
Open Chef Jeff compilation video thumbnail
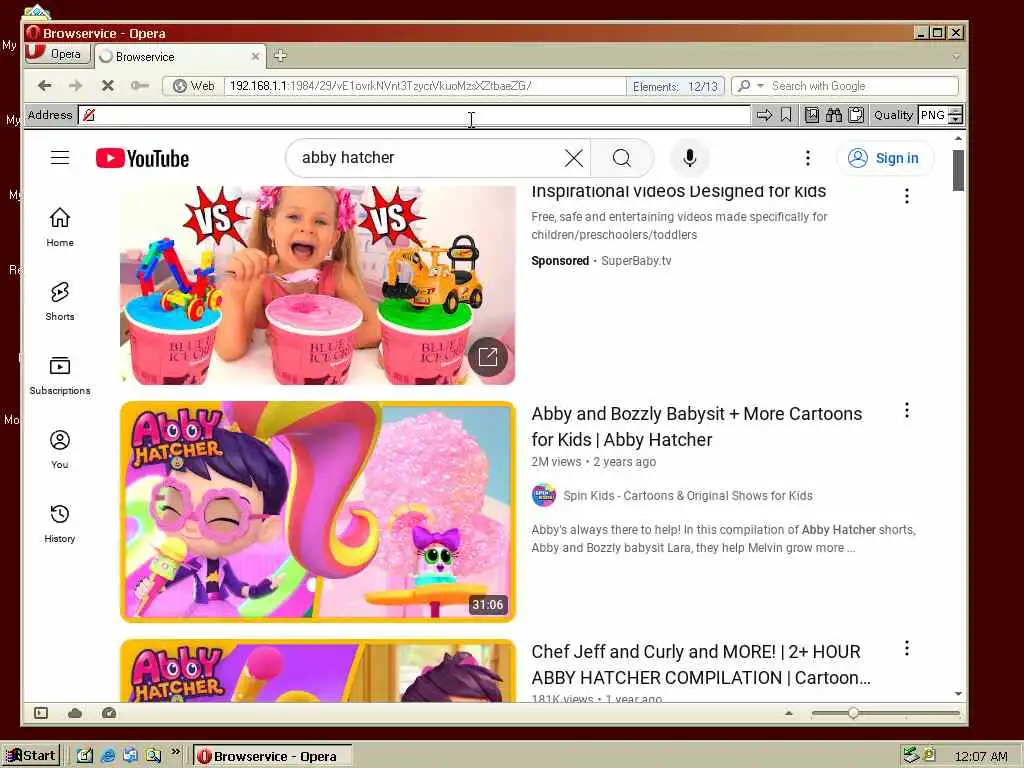click(x=317, y=671)
